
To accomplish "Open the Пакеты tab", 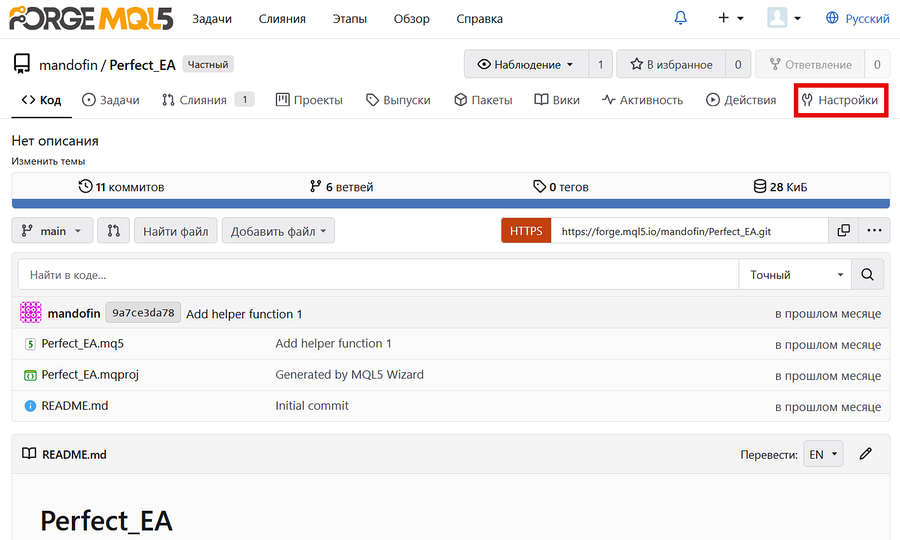I will click(483, 100).
